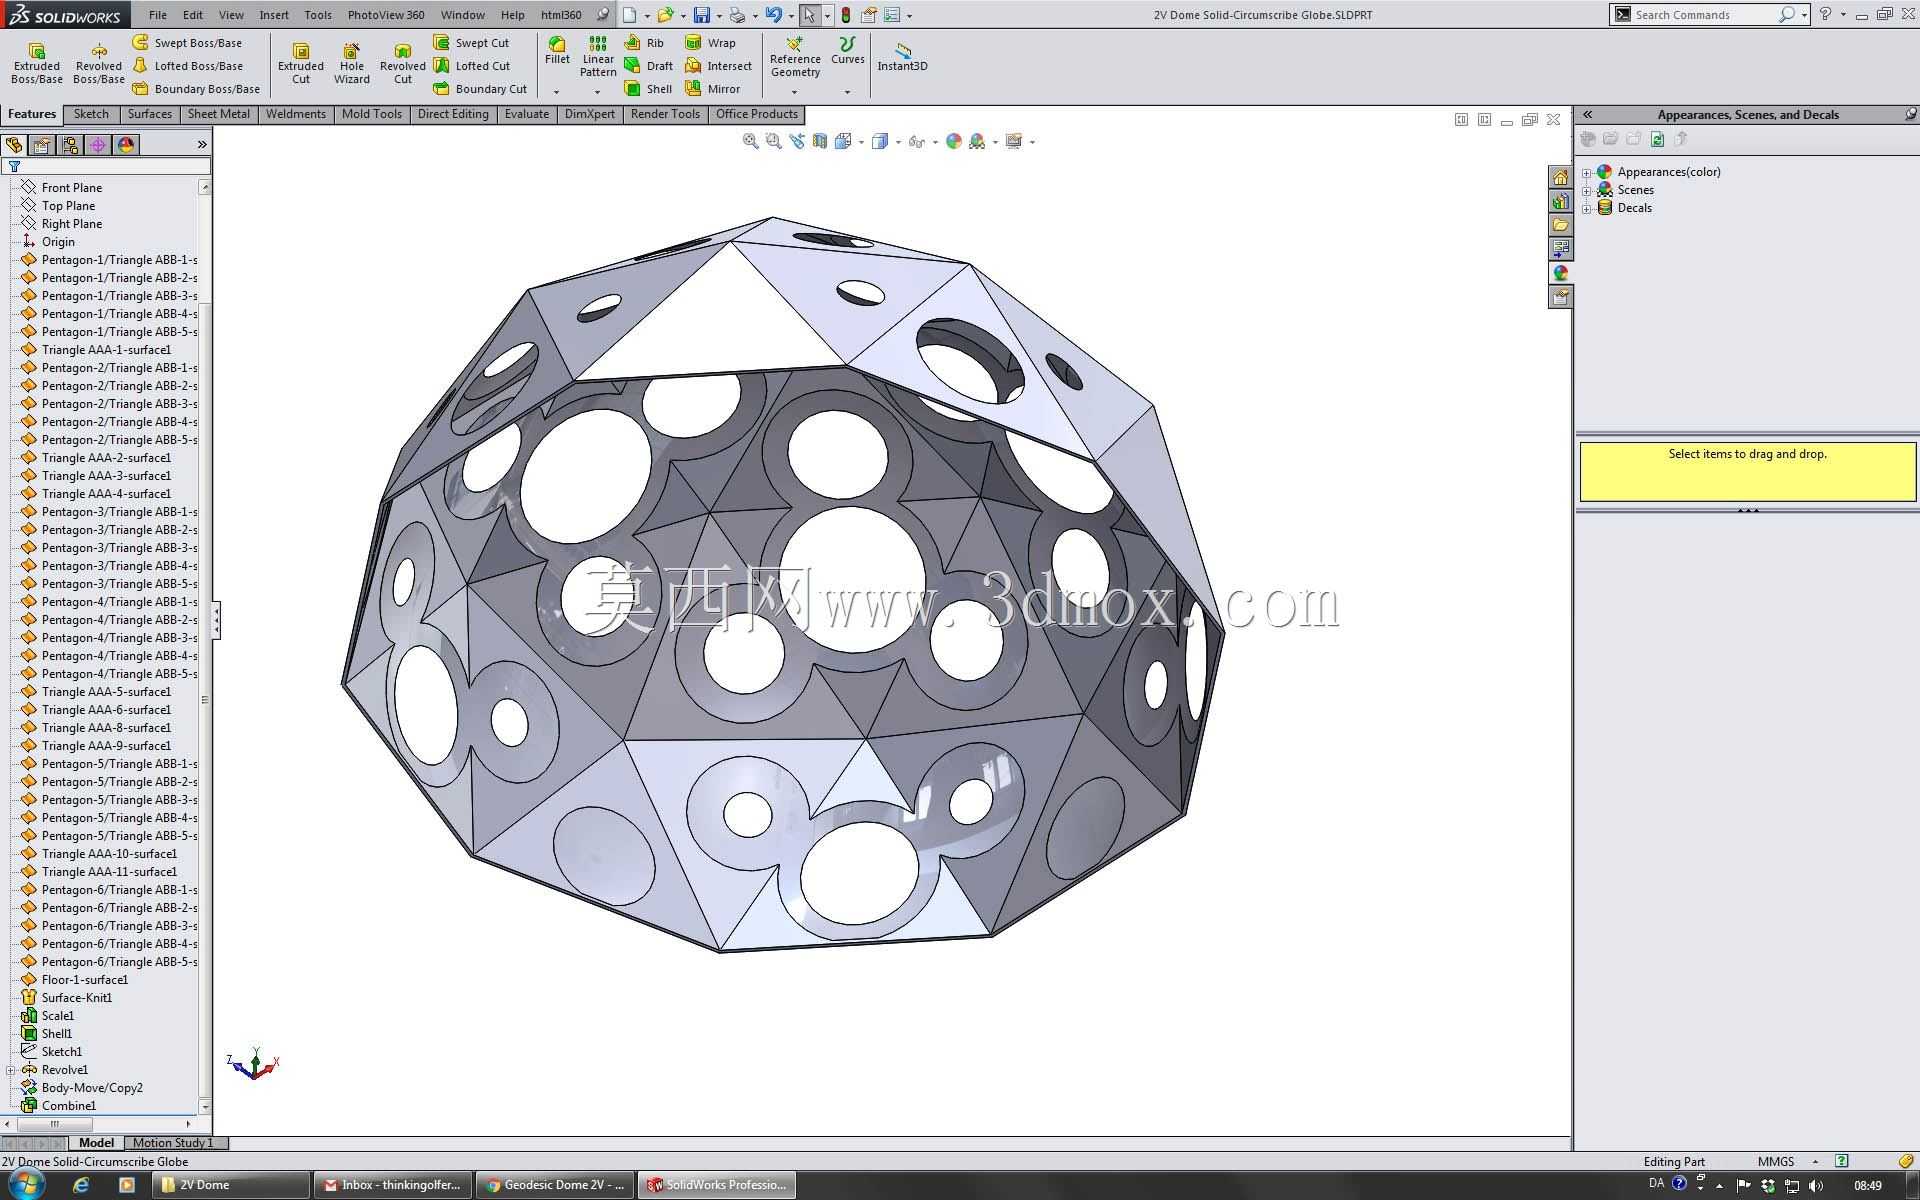This screenshot has height=1200, width=1920.
Task: Select the Fillet tool
Action: [557, 51]
